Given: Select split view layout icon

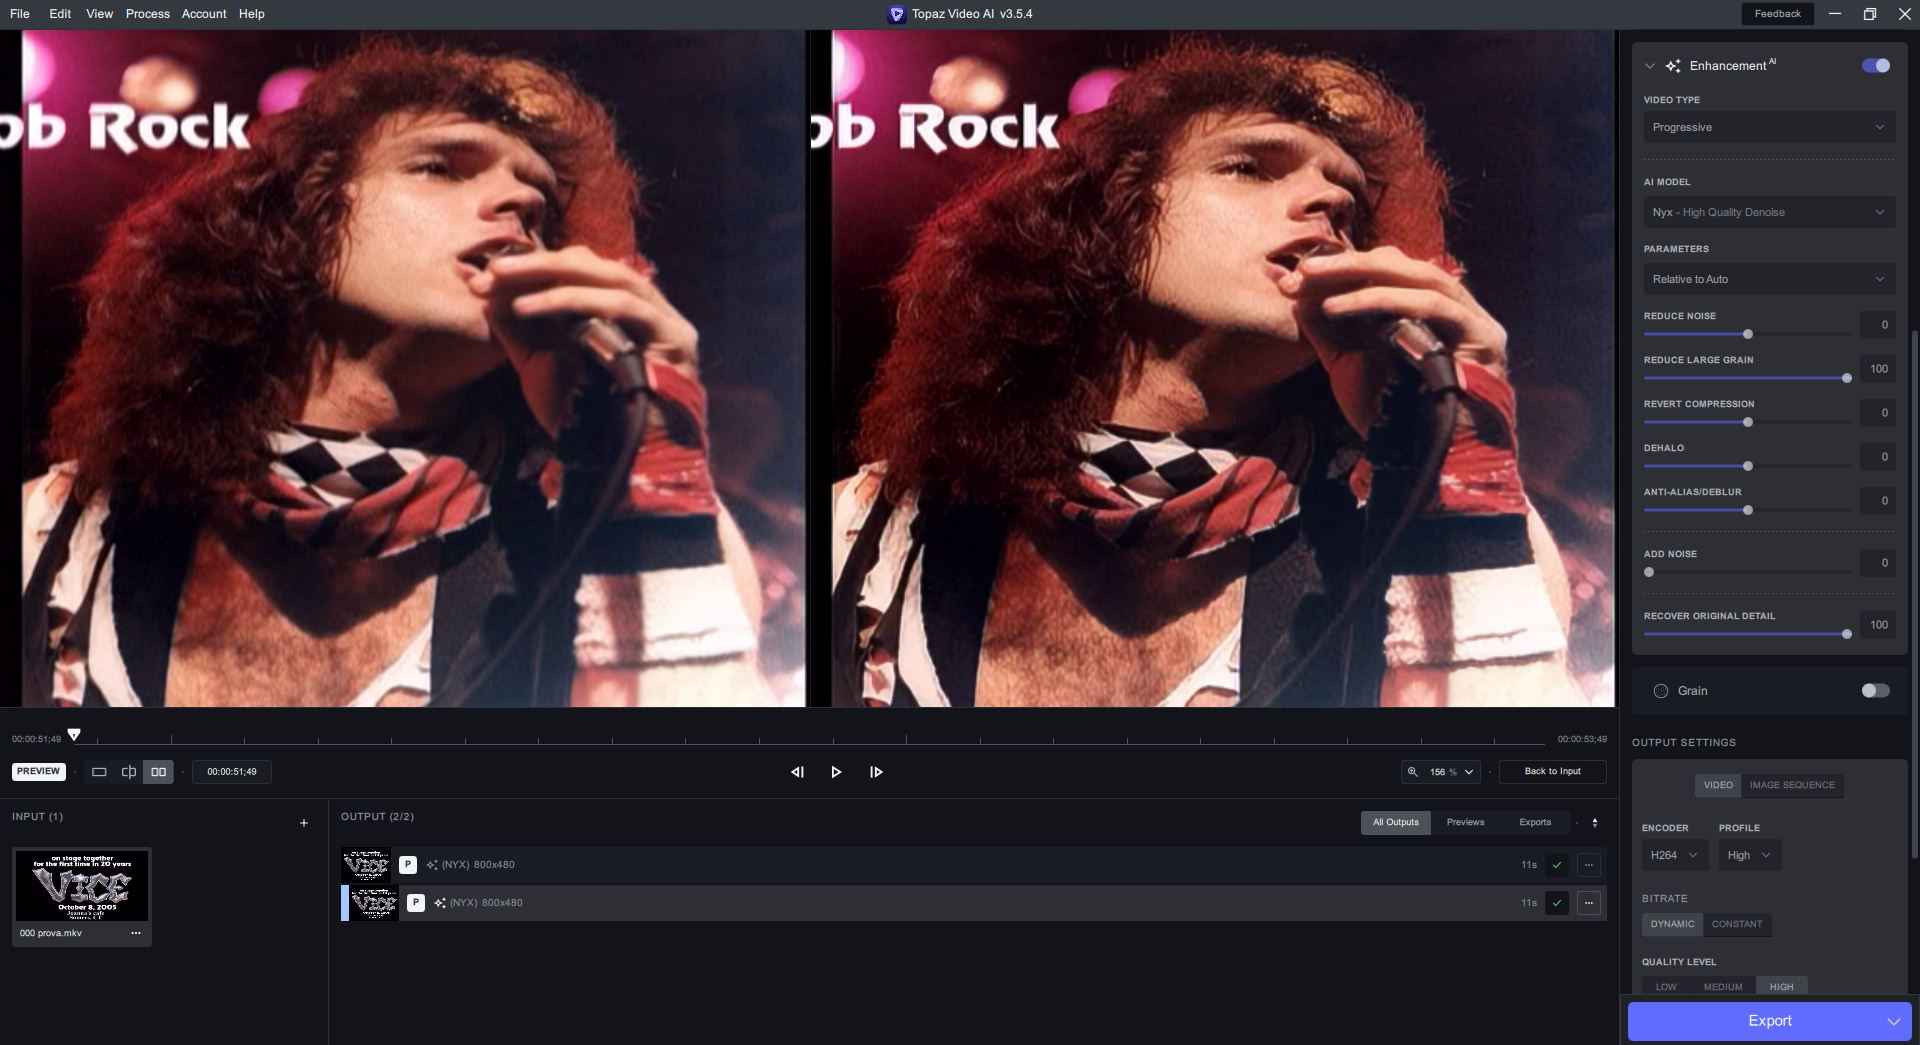Looking at the screenshot, I should (129, 772).
